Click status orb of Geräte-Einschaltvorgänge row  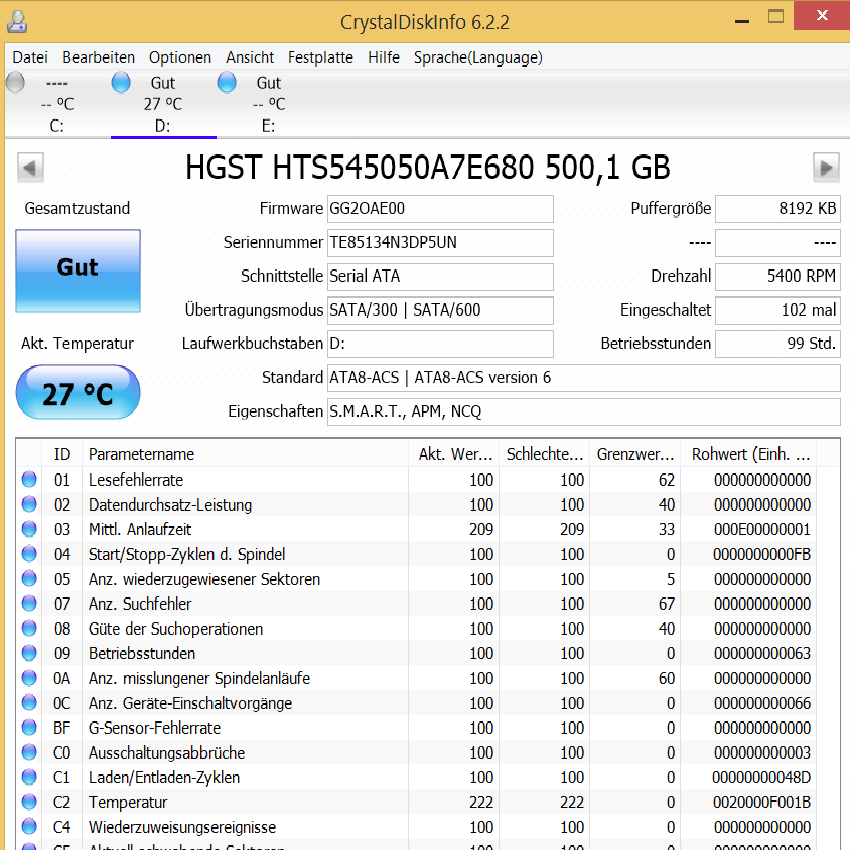coord(29,703)
